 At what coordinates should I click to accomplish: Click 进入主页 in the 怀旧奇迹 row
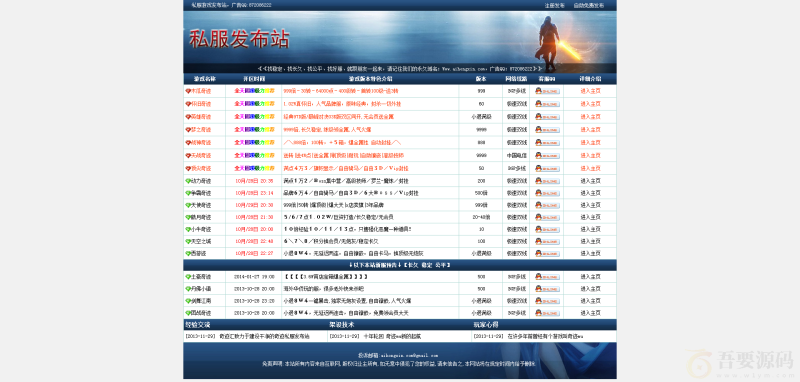(x=590, y=104)
